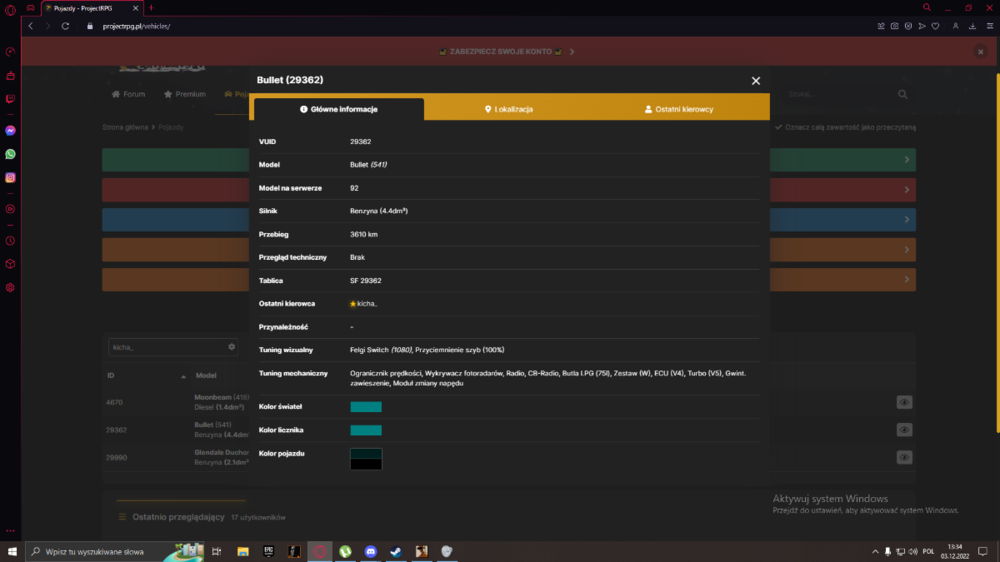Toggle eye icon for vehicle 29990 row

tap(904, 457)
